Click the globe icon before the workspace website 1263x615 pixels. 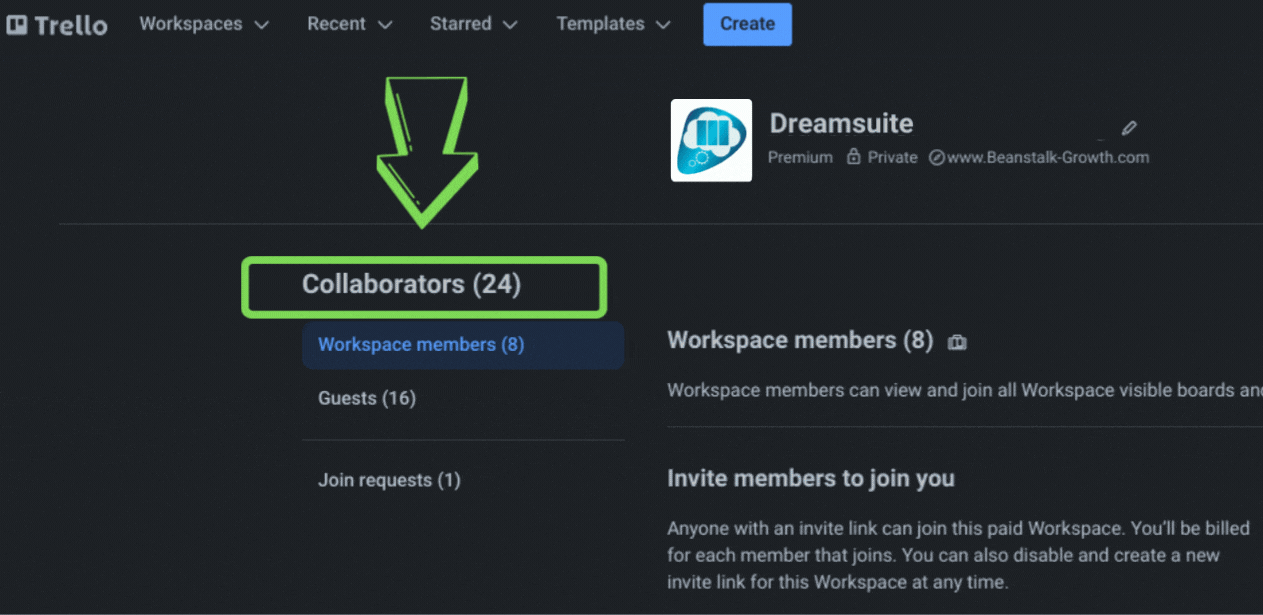click(x=935, y=157)
